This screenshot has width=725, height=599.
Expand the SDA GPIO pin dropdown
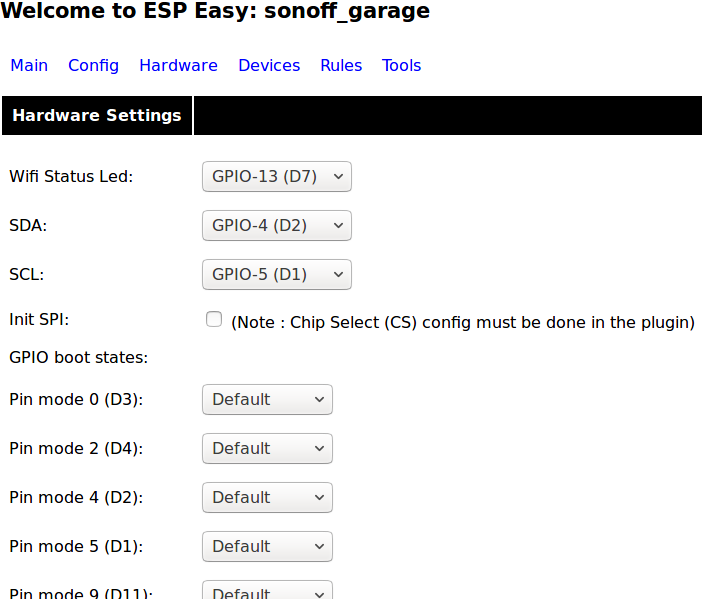tap(277, 226)
